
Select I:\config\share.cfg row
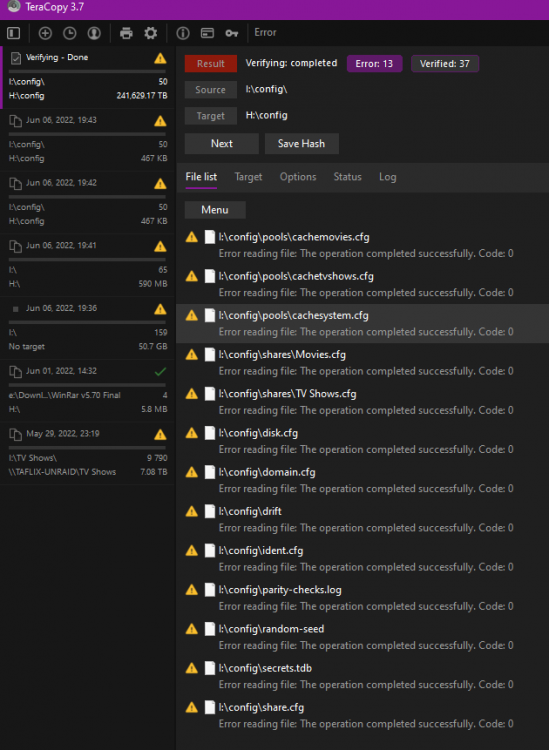coord(362,716)
